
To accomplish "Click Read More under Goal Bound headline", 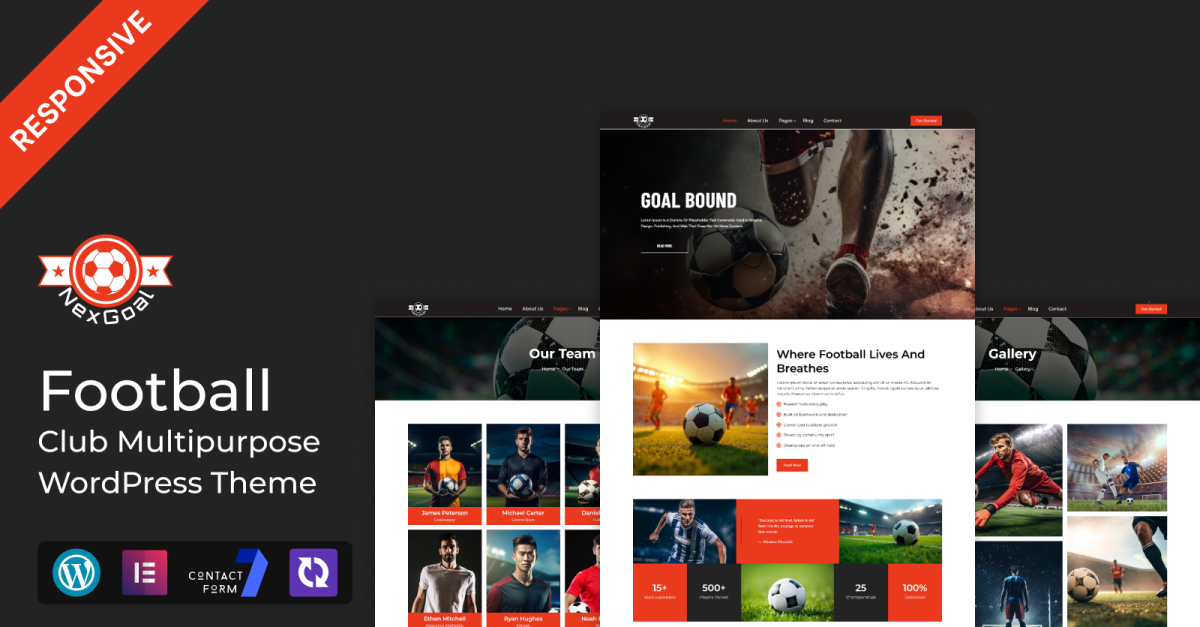I will (664, 245).
